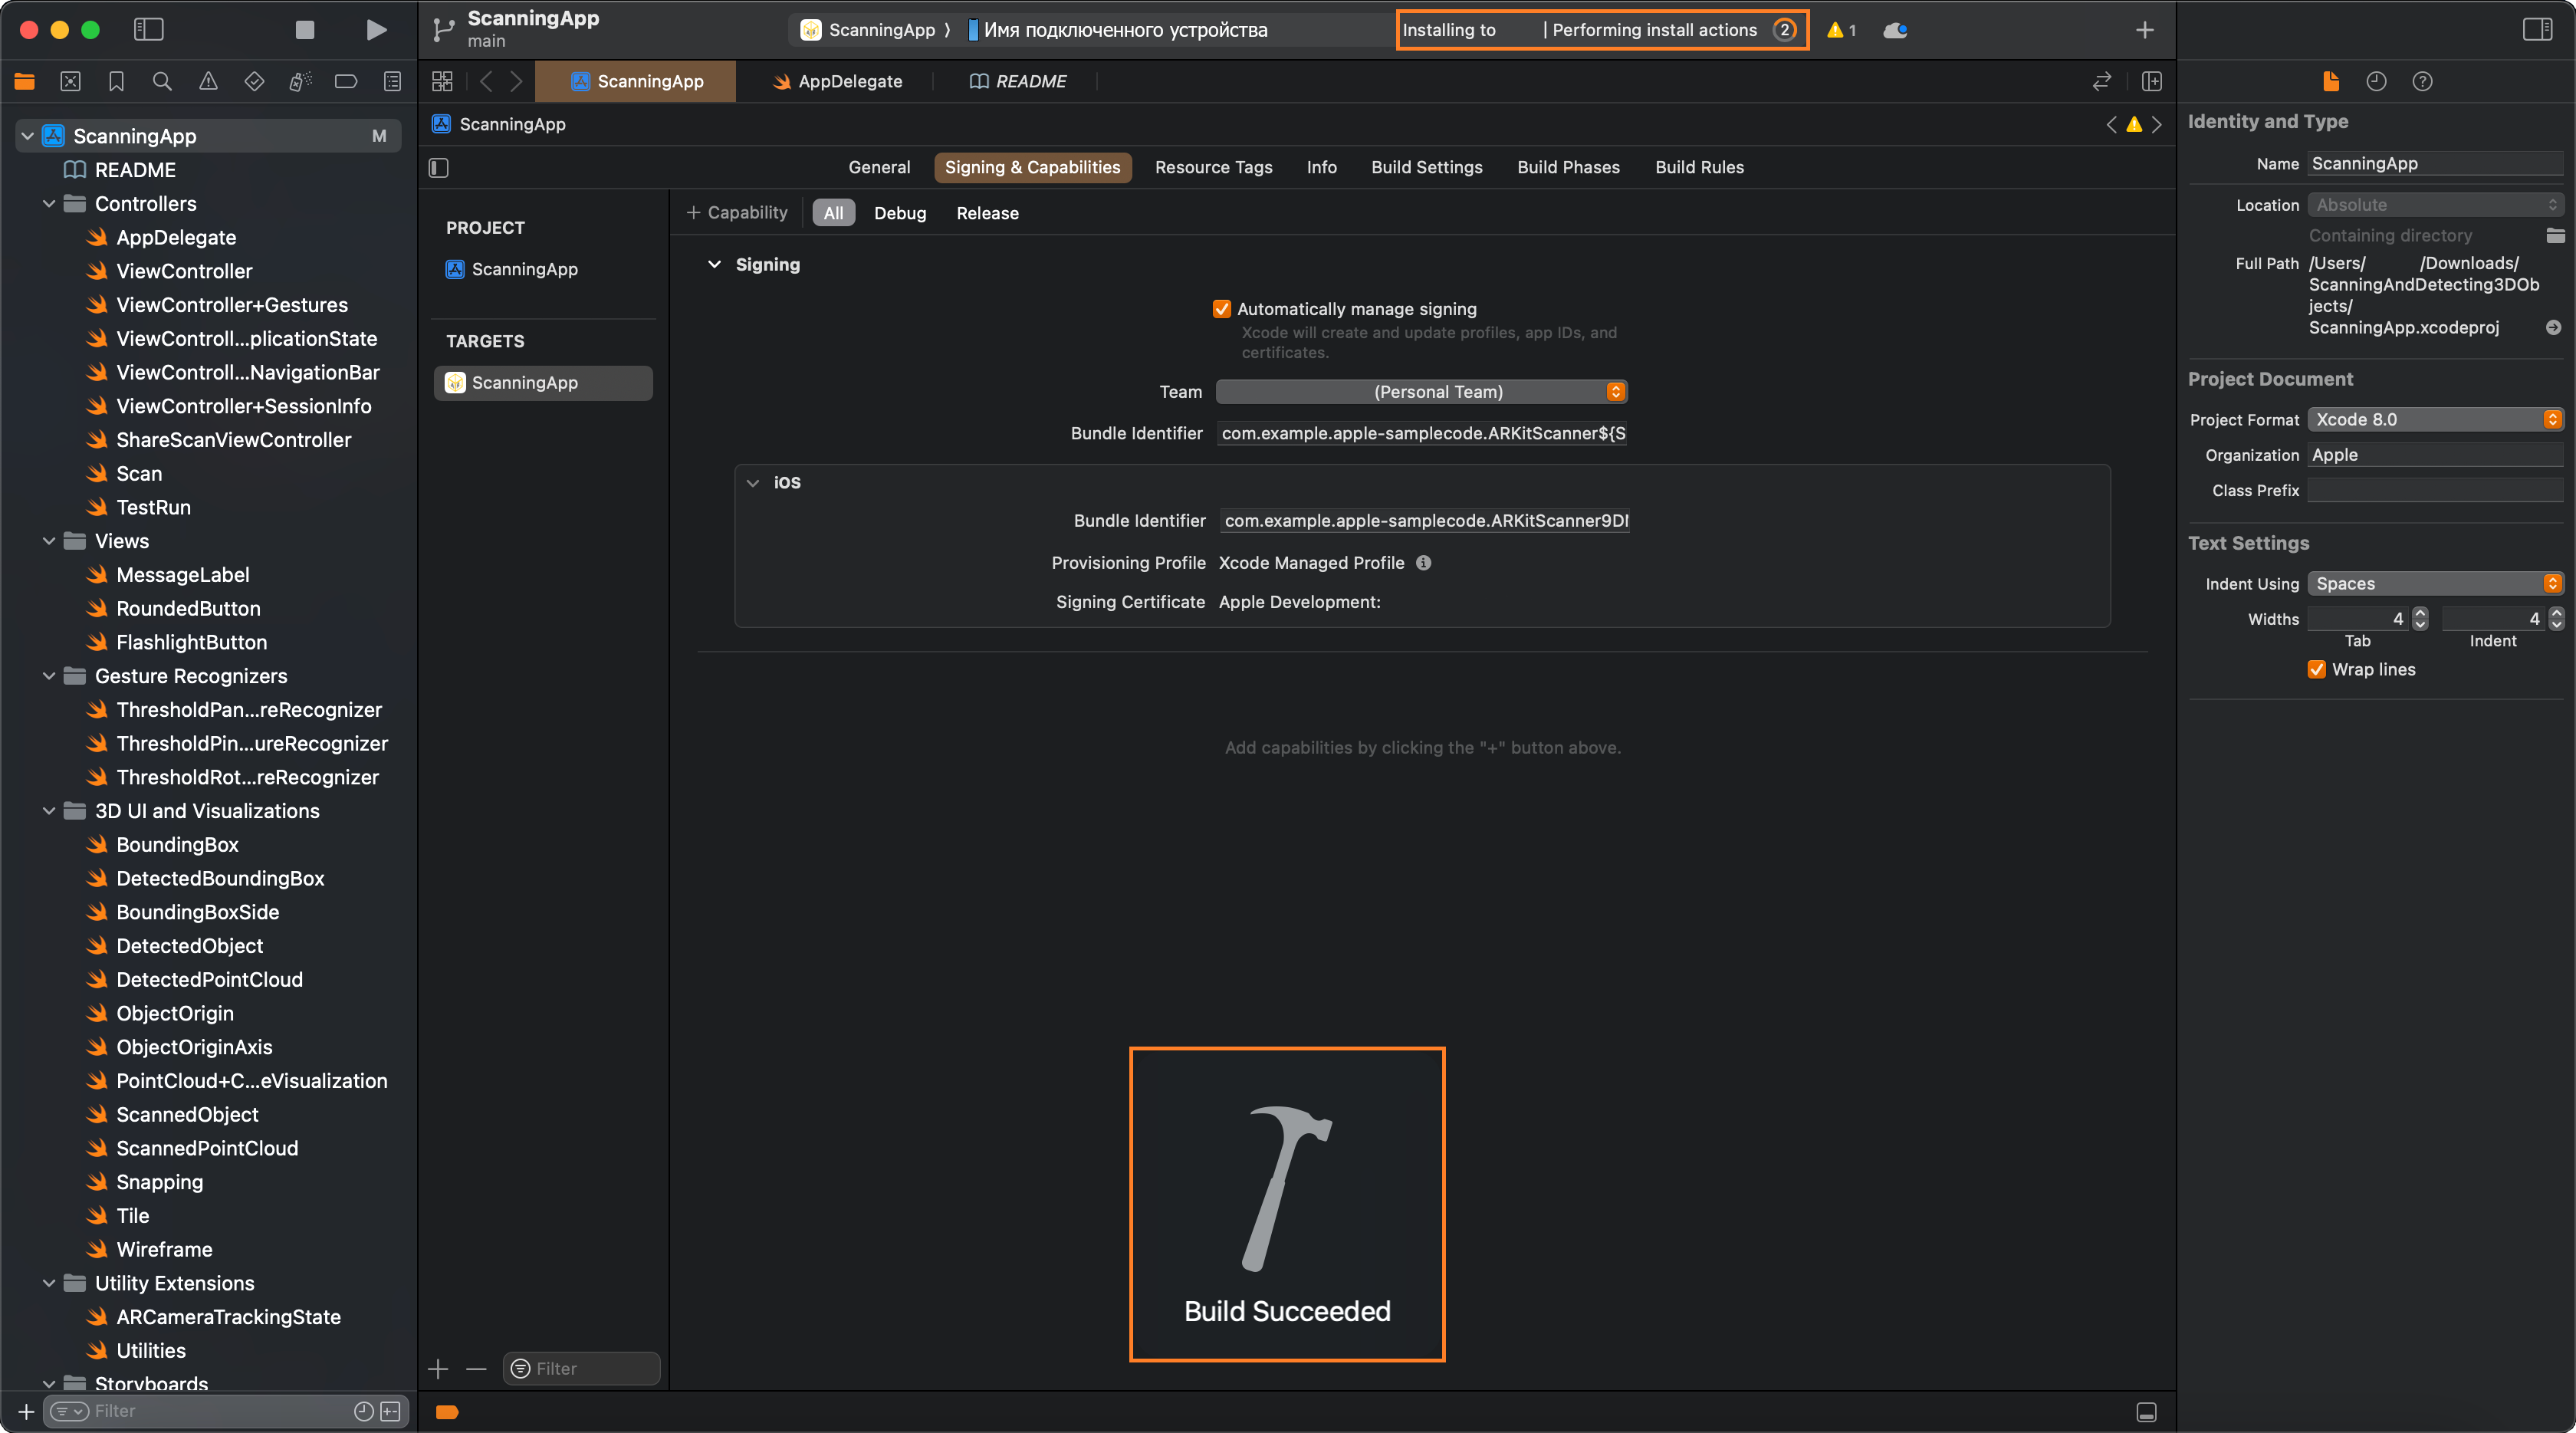Toggle the right inspector panel icon
This screenshot has width=2576, height=1433.
coord(2537,30)
